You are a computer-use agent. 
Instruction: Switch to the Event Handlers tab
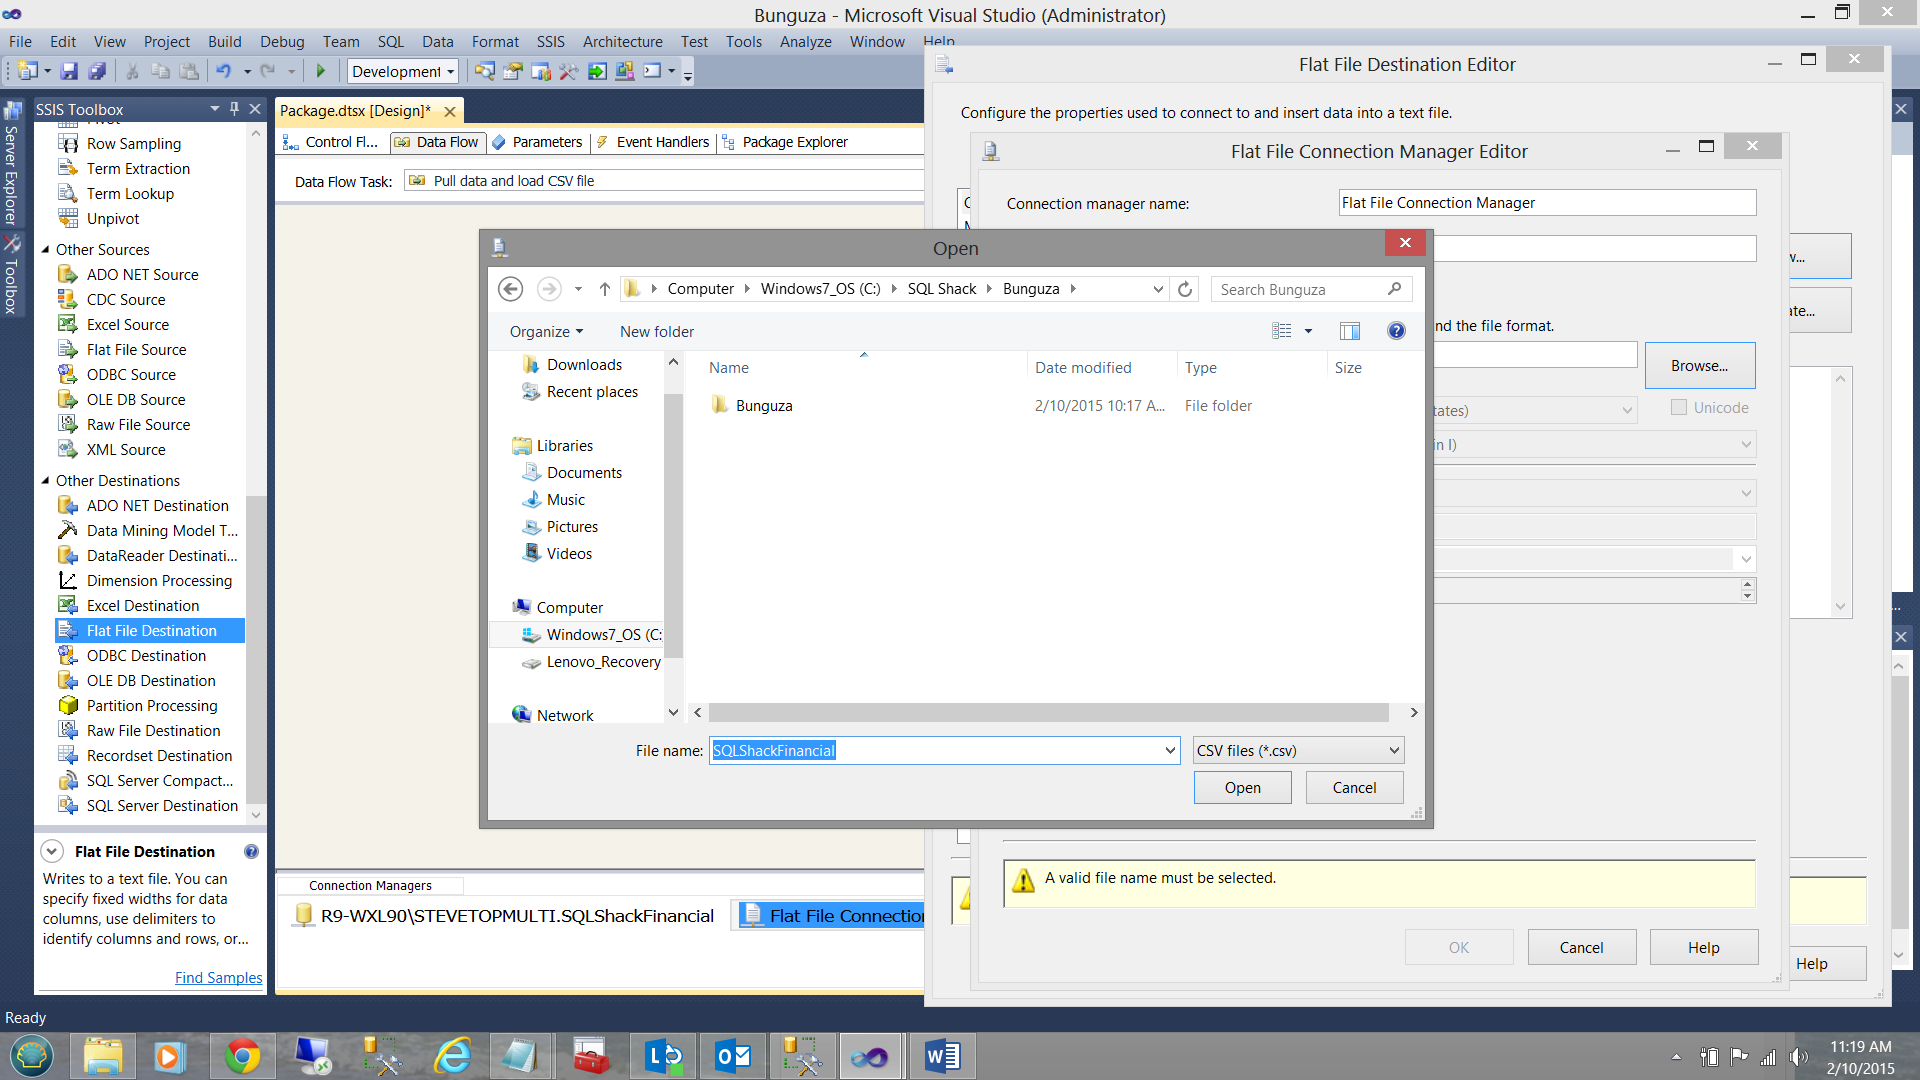click(661, 142)
